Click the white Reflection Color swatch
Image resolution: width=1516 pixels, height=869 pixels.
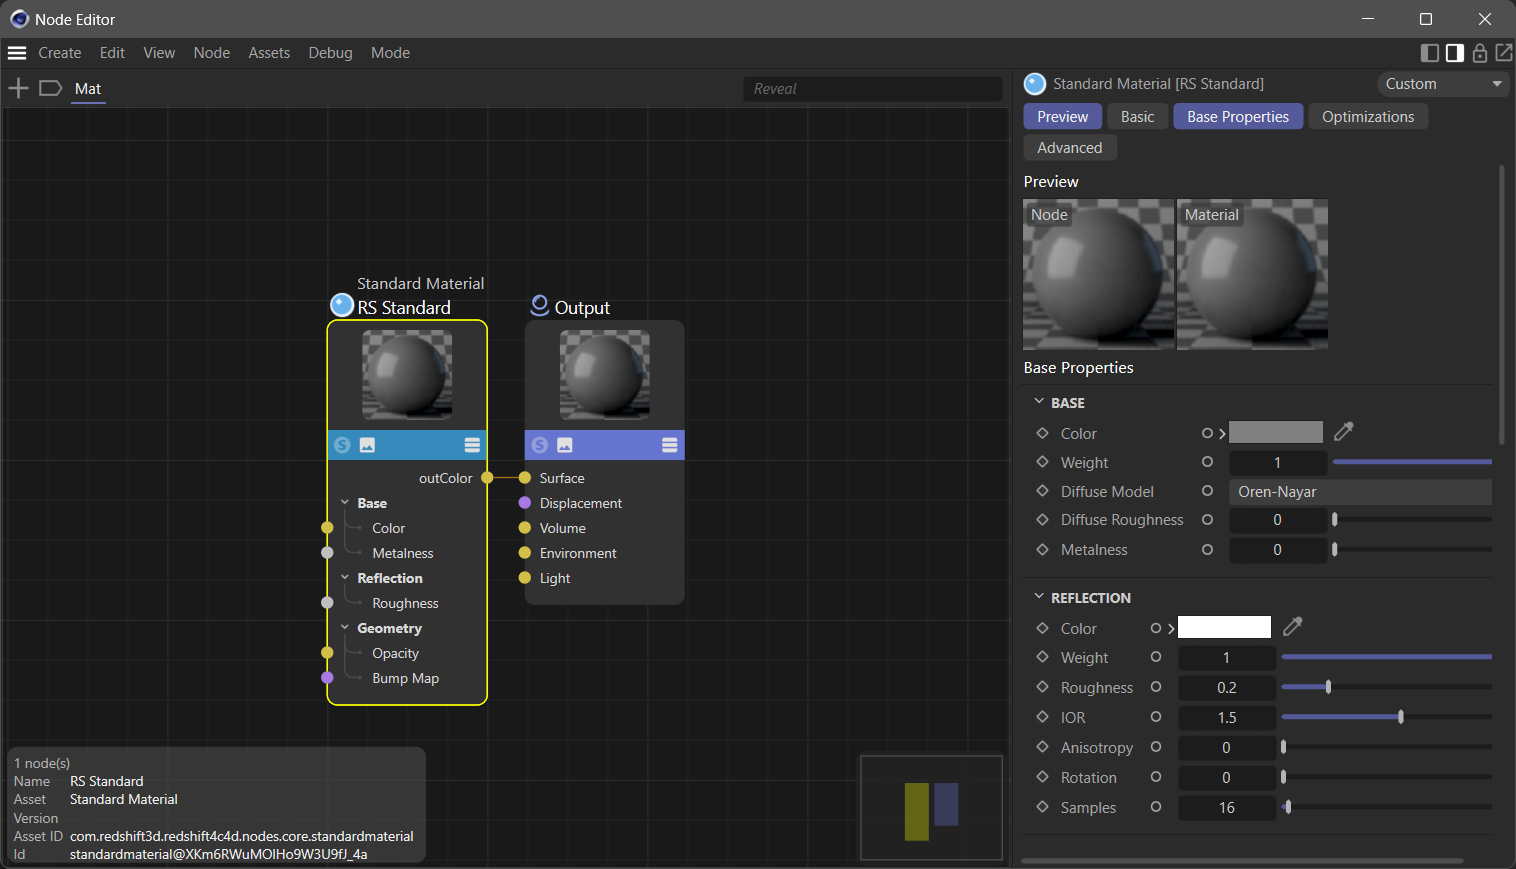coord(1225,627)
